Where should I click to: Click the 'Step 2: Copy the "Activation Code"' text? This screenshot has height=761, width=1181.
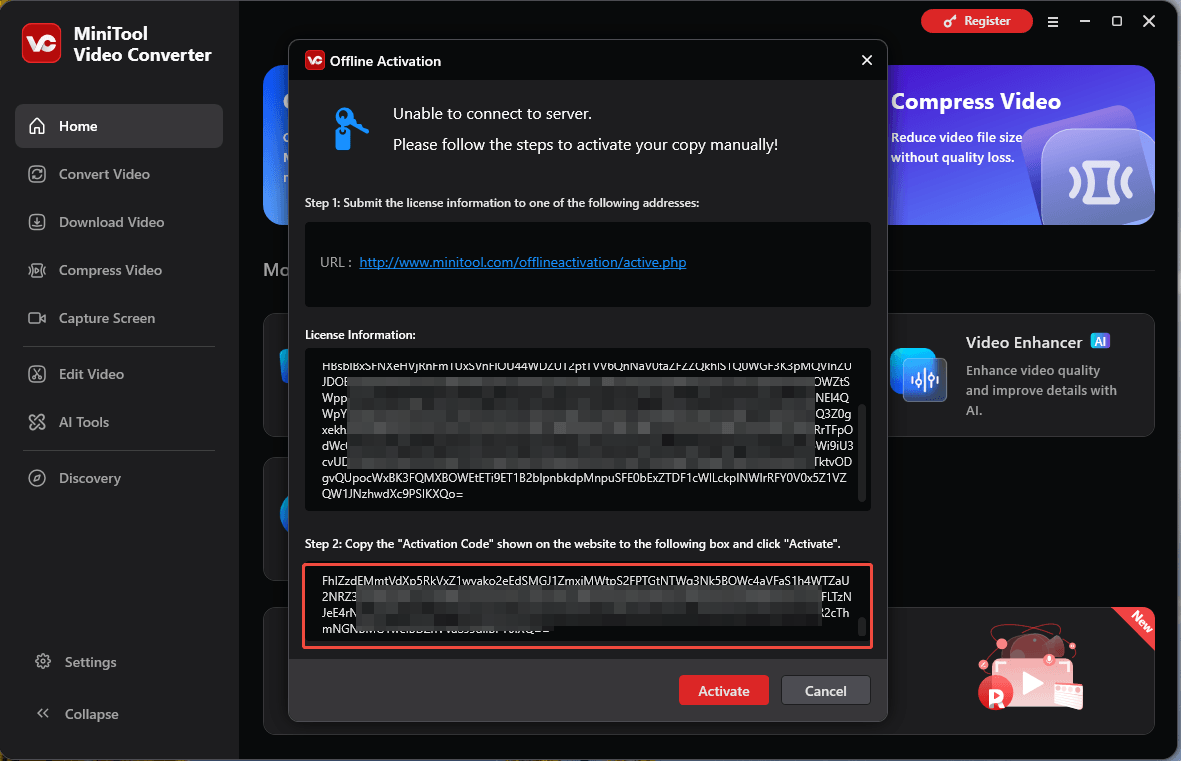[x=572, y=544]
